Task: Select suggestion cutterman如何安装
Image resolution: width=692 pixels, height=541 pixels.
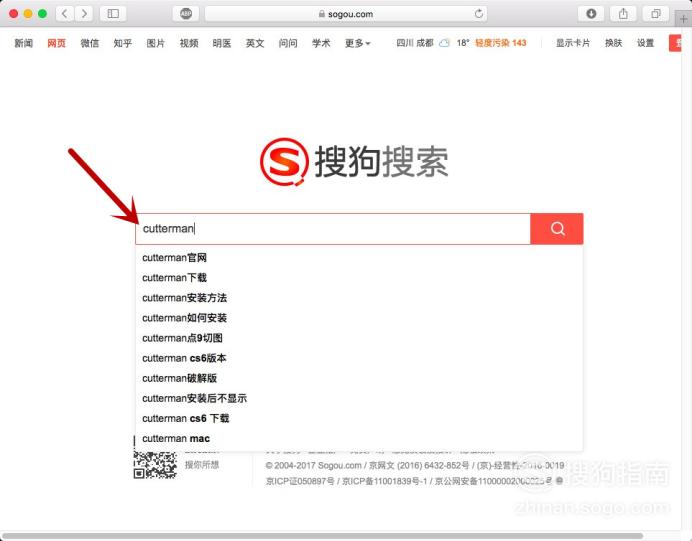Action: 359,318
